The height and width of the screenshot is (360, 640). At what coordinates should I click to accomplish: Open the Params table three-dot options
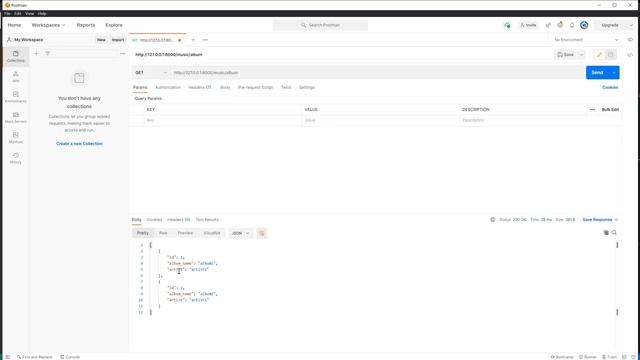coord(592,109)
